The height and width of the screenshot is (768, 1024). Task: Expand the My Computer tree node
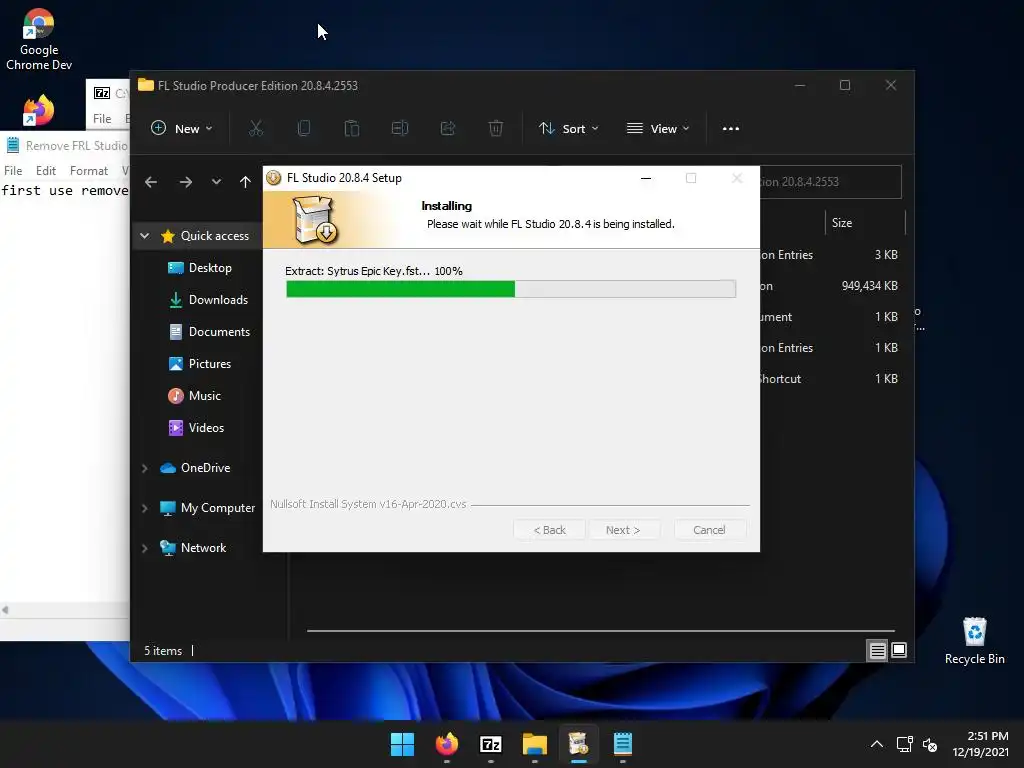pos(145,508)
